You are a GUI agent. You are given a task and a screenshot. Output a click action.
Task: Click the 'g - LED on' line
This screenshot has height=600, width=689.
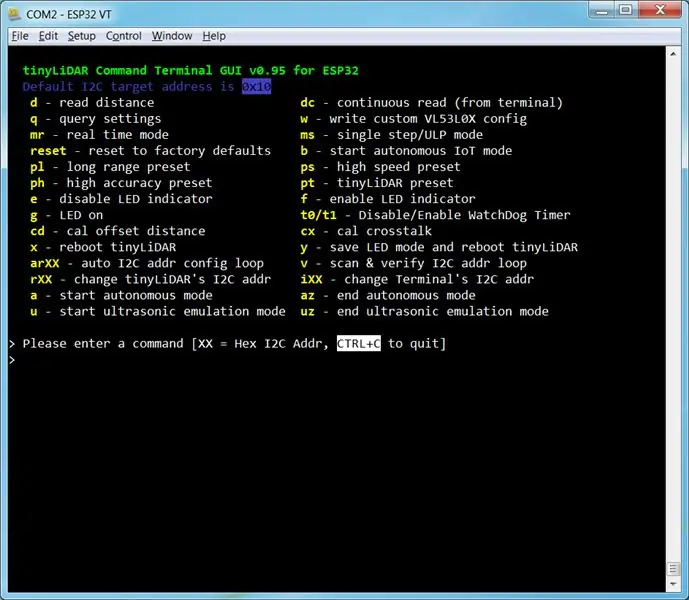point(66,215)
